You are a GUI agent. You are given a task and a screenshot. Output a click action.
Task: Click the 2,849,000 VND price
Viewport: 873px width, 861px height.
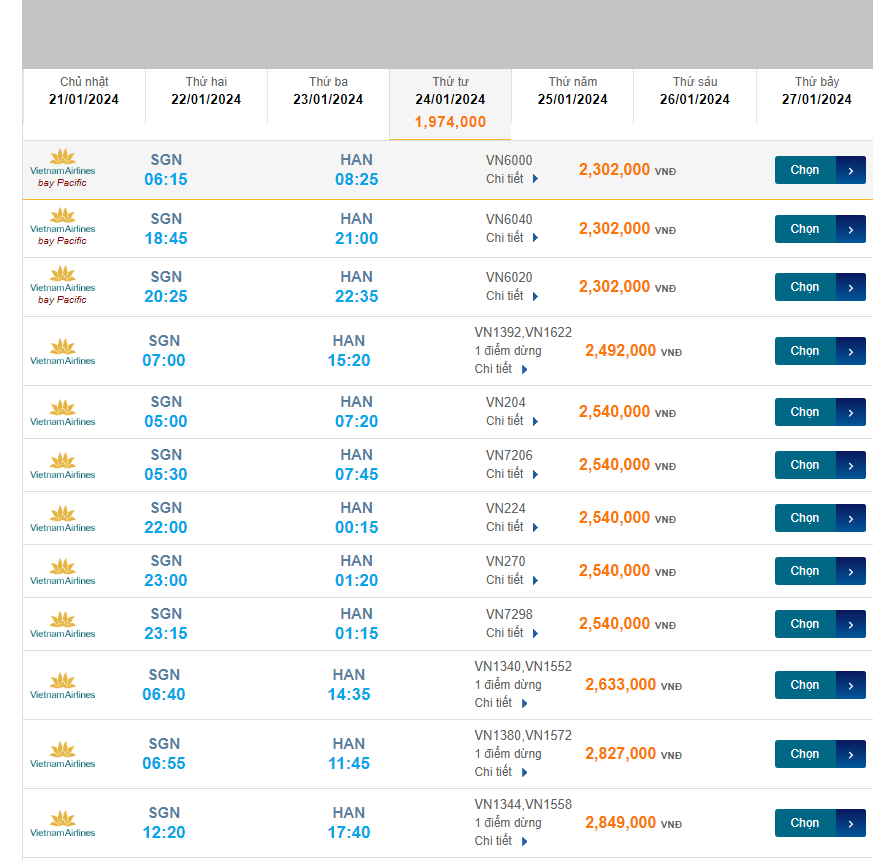[620, 823]
